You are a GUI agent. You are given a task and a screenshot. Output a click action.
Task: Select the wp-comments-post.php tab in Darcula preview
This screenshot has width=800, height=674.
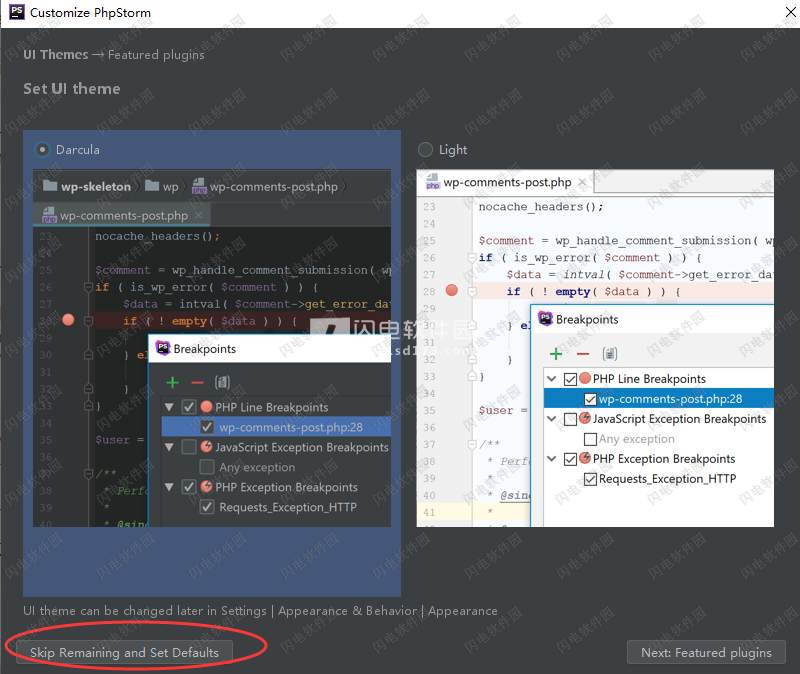click(x=122, y=215)
